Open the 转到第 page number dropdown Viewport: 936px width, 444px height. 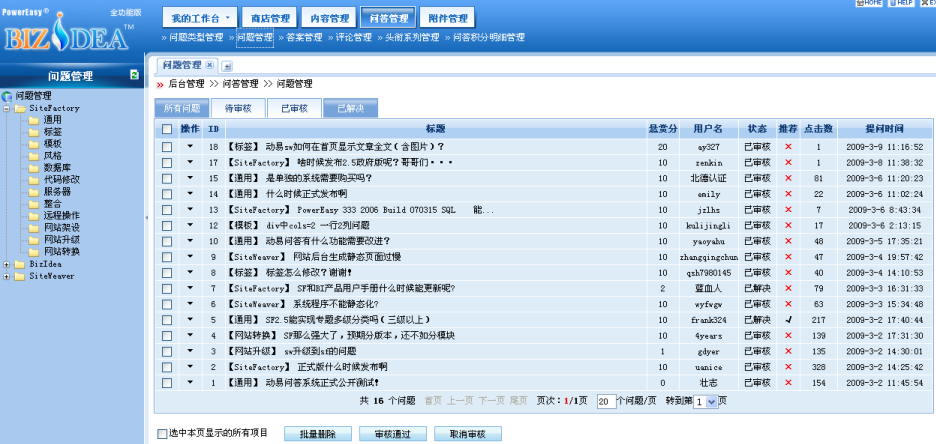(712, 401)
